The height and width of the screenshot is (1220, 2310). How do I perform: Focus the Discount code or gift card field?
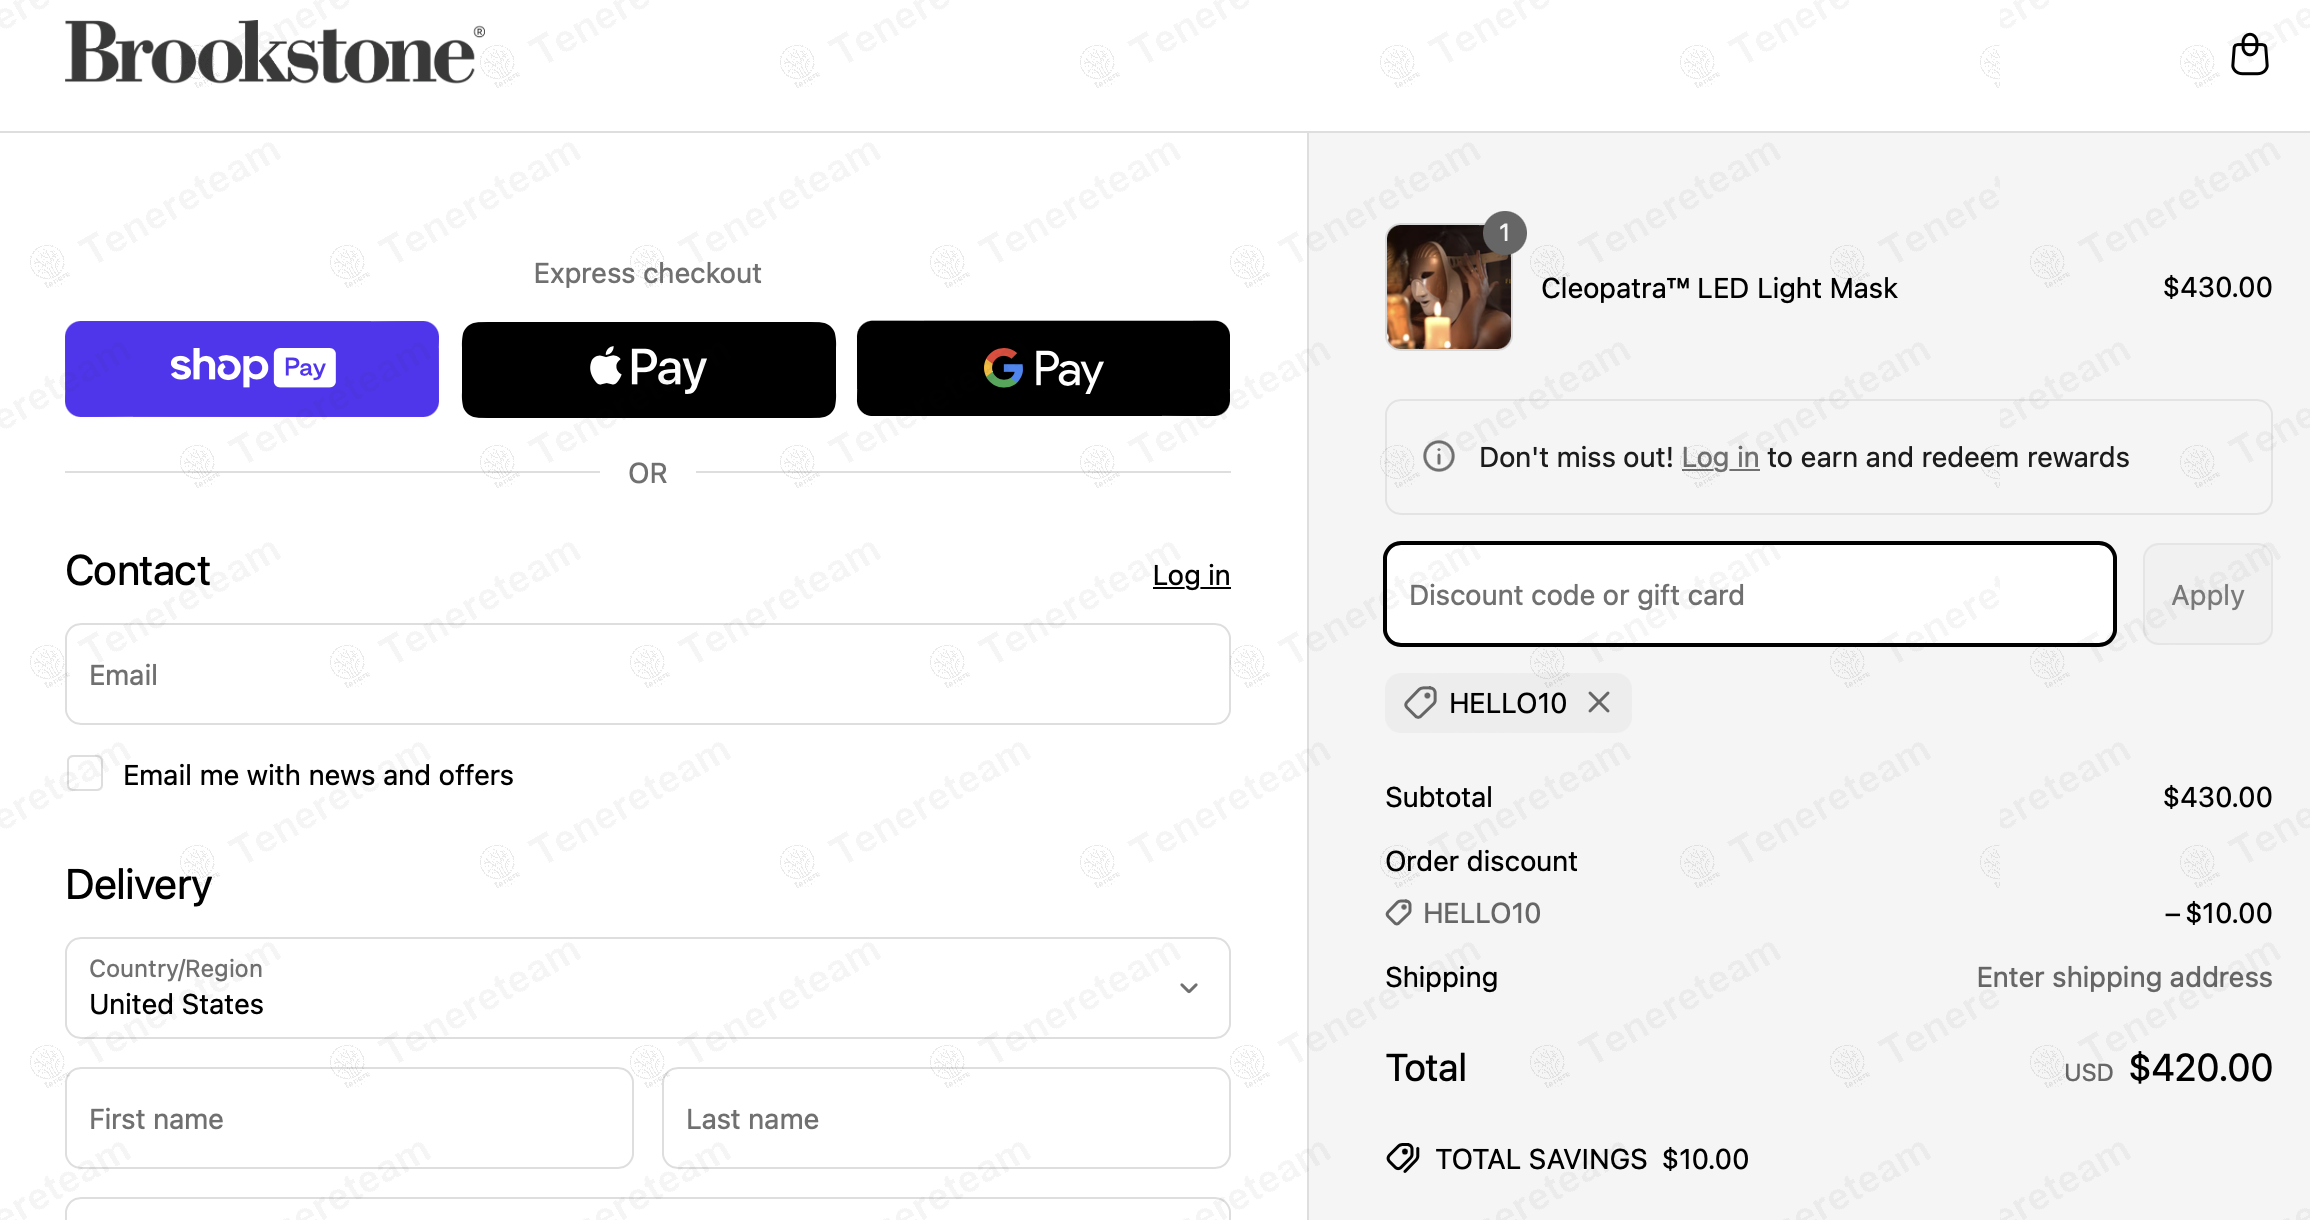[1750, 595]
